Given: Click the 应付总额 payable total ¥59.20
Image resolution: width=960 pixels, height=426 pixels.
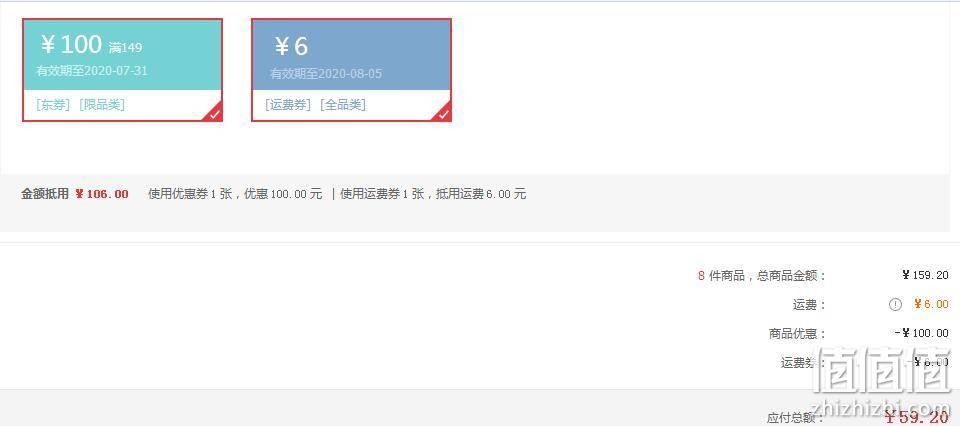Looking at the screenshot, I should (x=917, y=417).
